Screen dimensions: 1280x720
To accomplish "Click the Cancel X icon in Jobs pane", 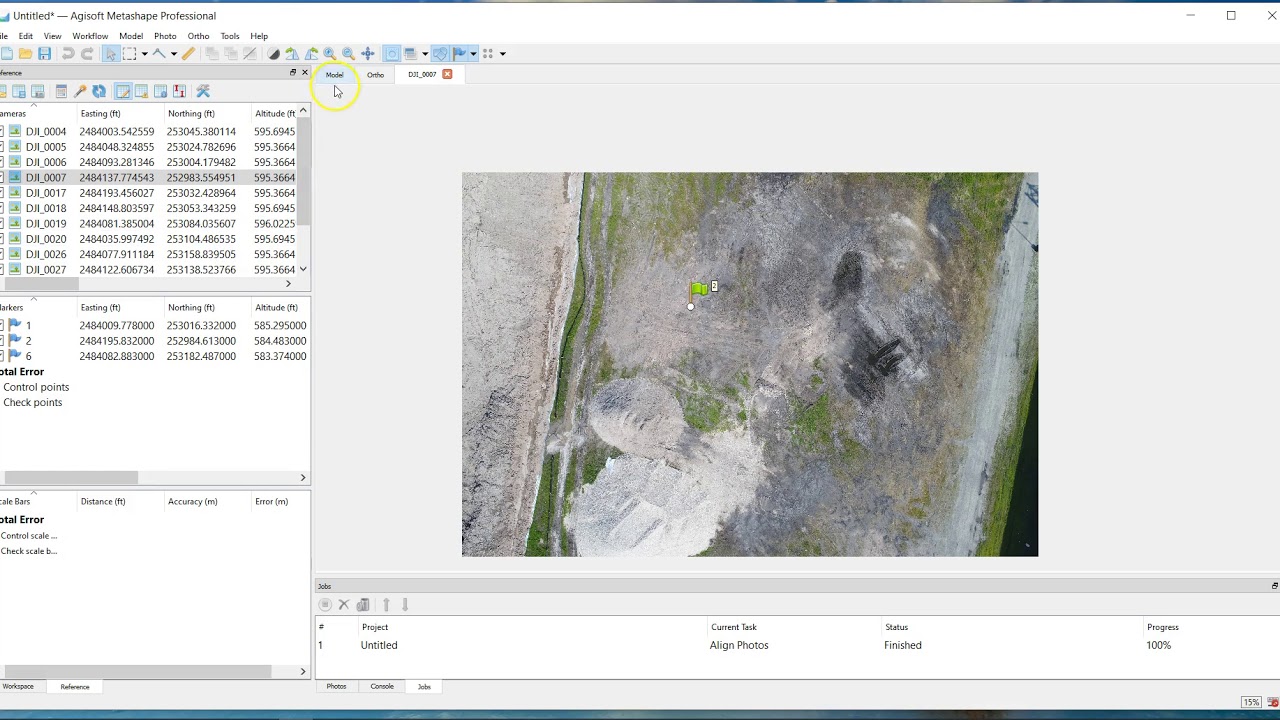I will pyautogui.click(x=344, y=605).
